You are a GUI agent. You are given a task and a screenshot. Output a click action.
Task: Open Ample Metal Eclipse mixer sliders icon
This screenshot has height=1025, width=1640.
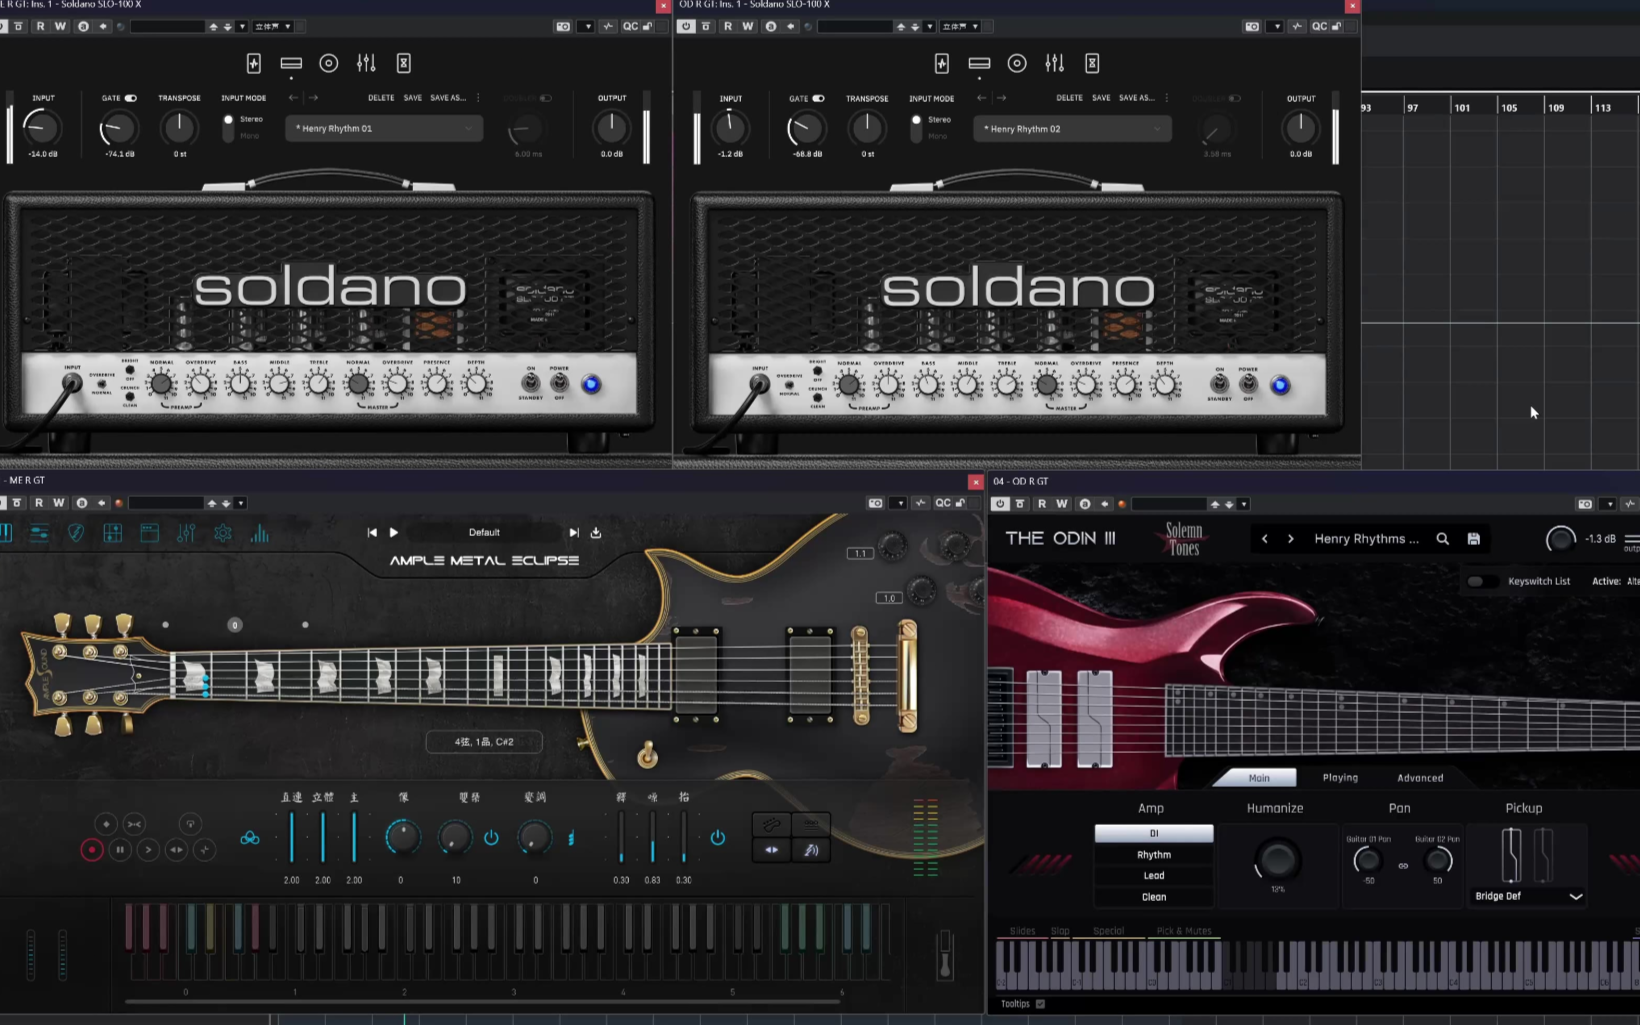(x=186, y=534)
